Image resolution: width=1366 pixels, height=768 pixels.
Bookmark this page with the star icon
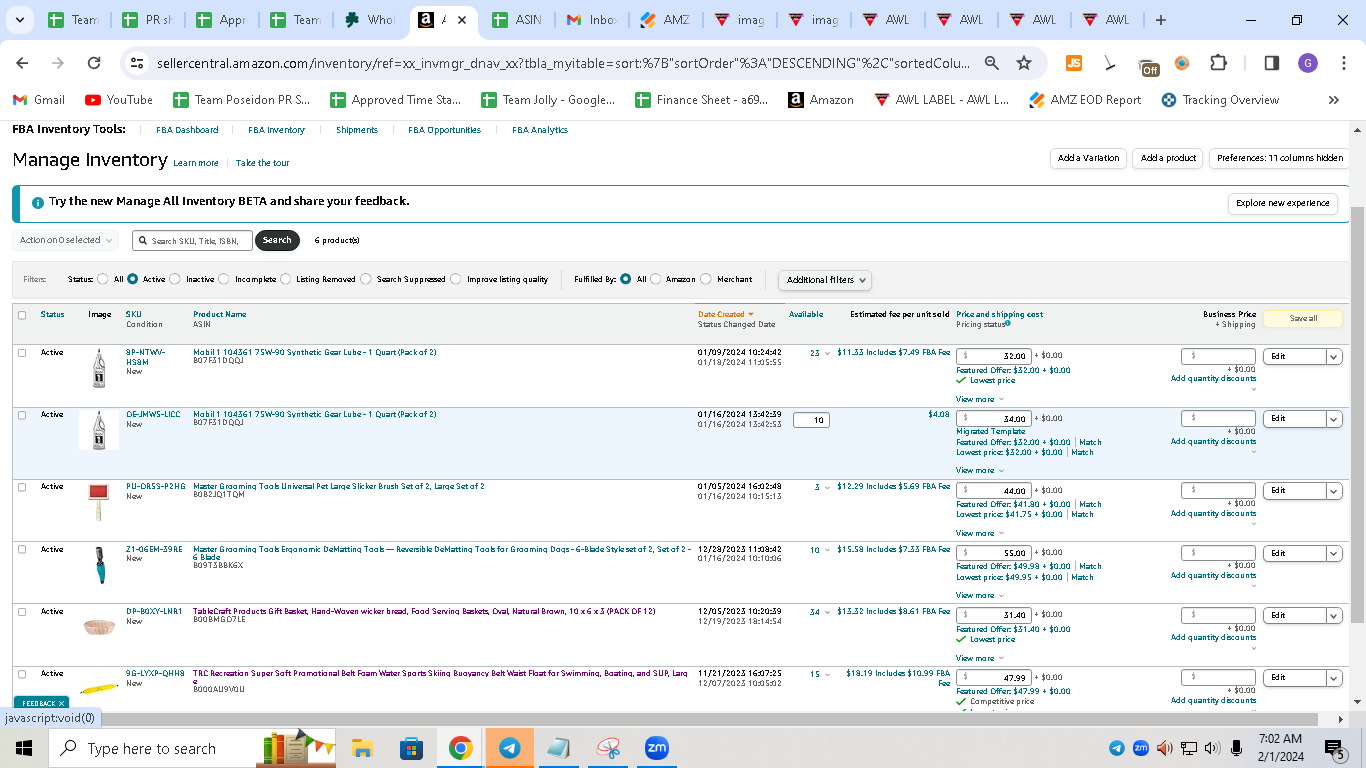[x=1024, y=63]
